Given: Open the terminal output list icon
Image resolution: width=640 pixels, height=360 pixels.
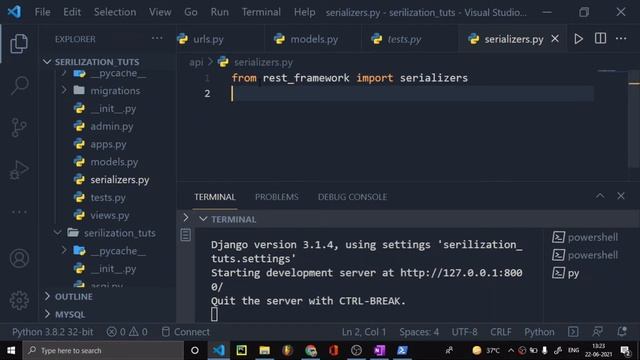Looking at the screenshot, I should click(185, 235).
